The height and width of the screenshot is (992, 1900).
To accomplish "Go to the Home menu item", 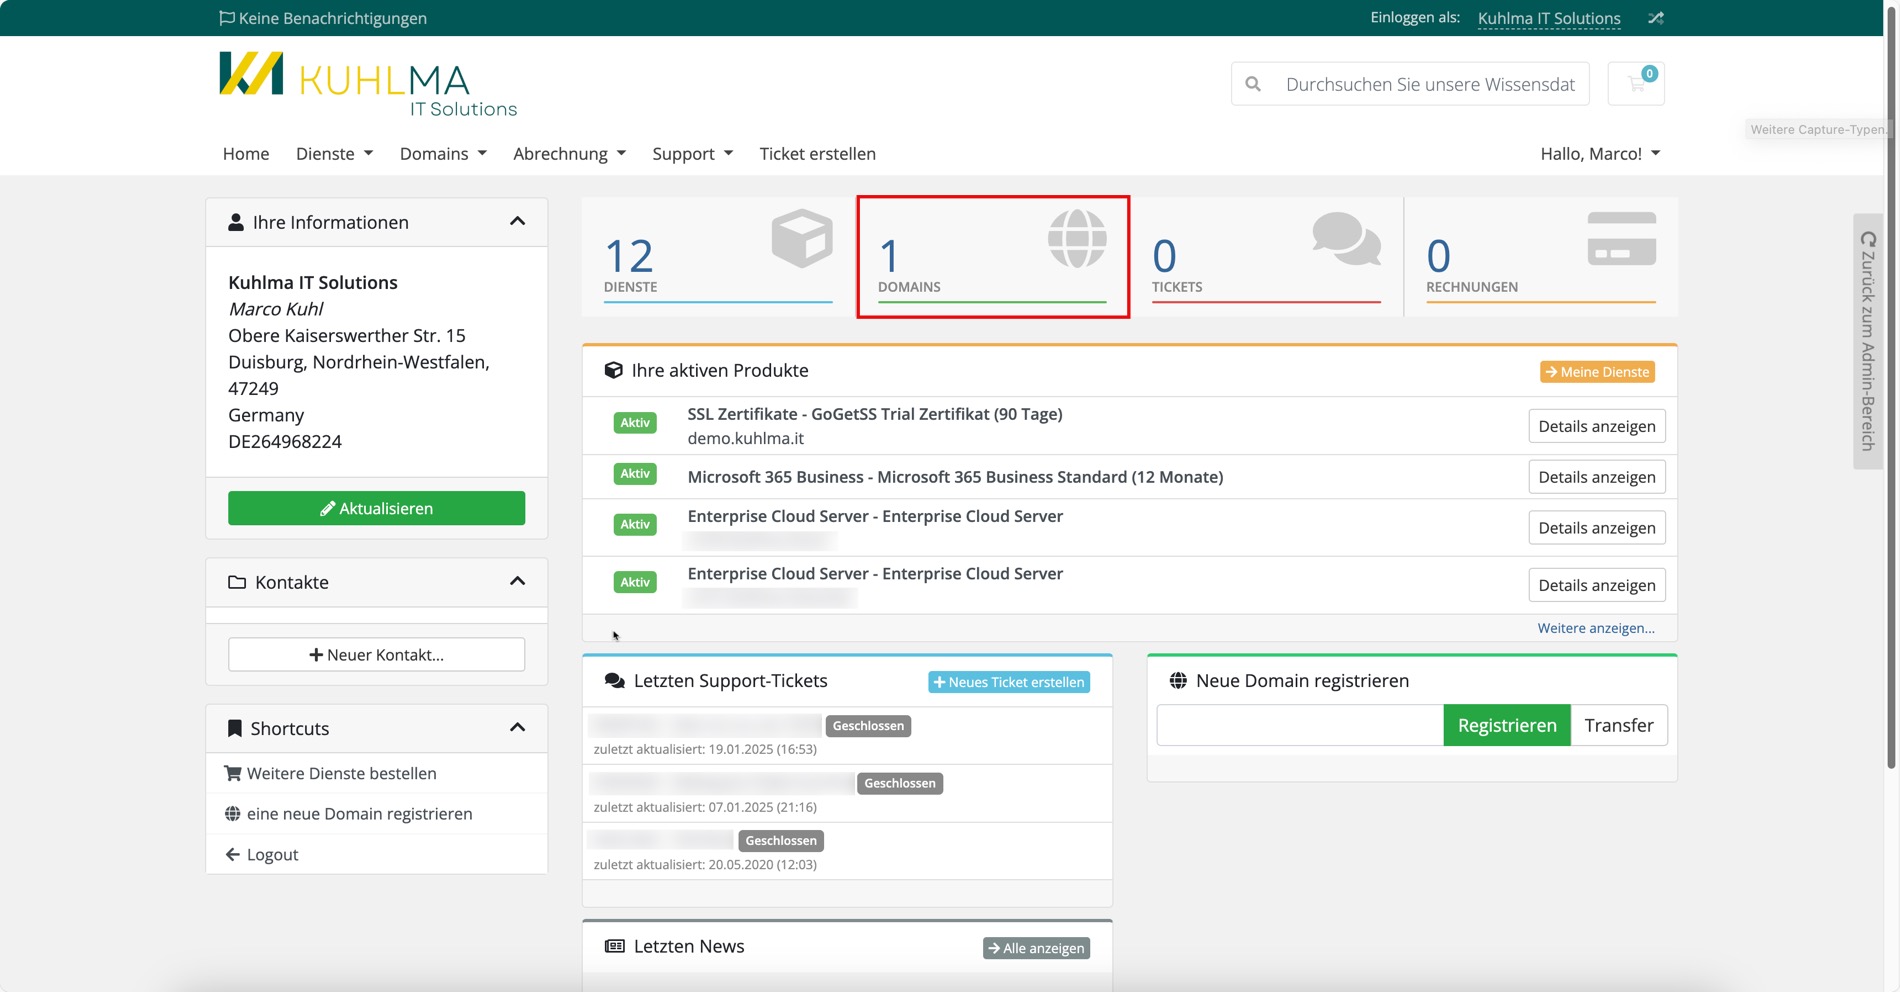I will pyautogui.click(x=246, y=153).
